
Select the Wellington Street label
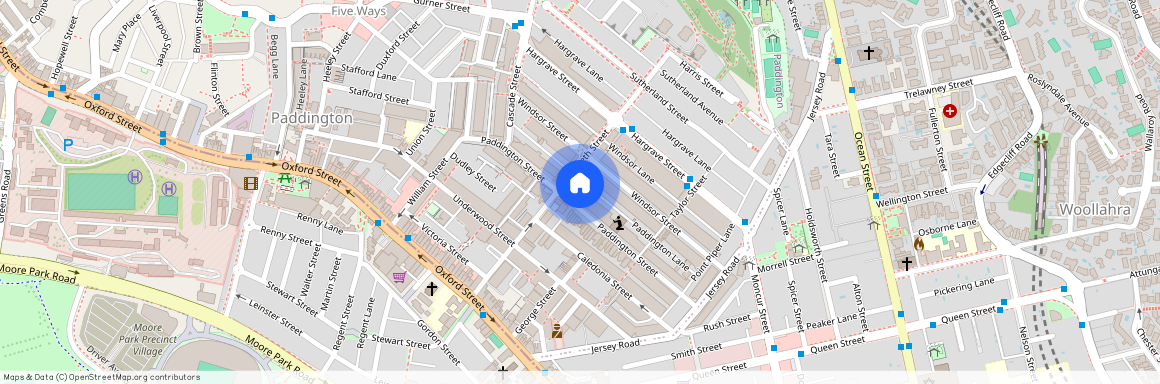911,198
